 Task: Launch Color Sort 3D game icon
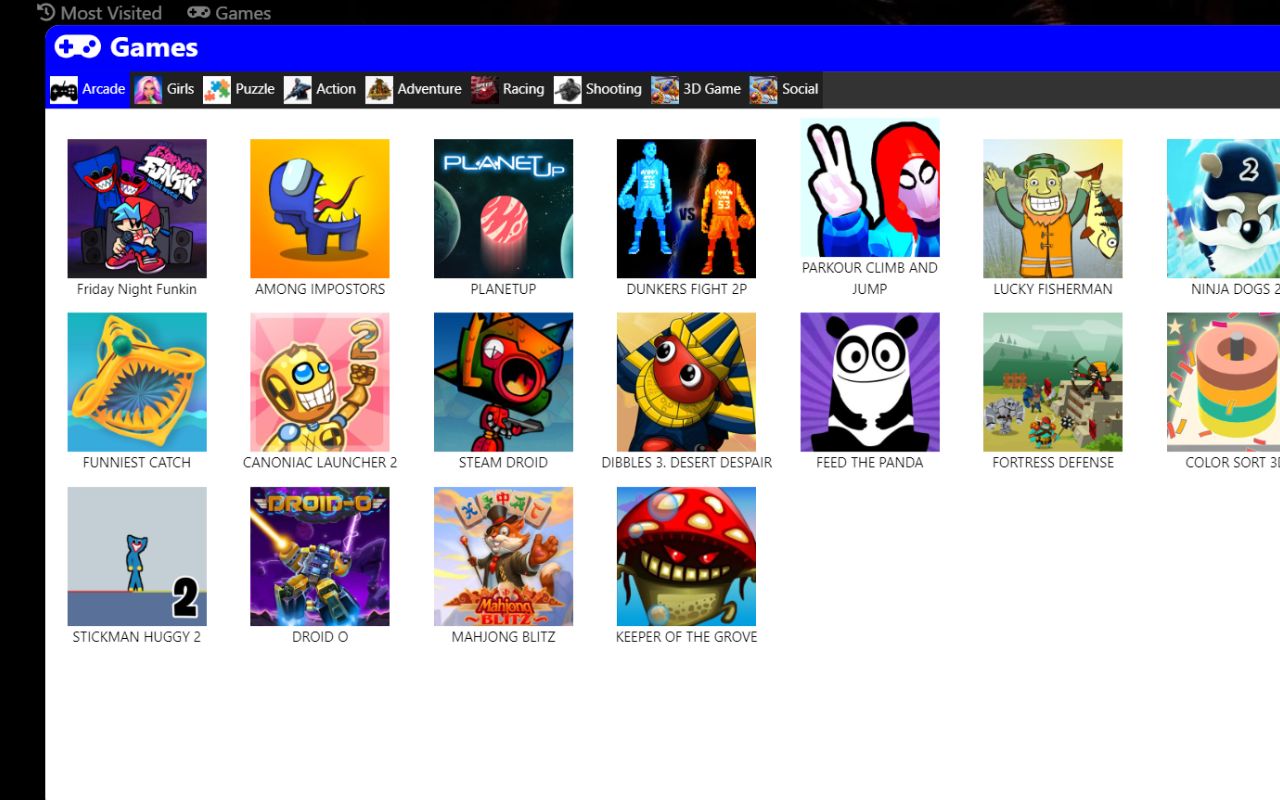click(1223, 382)
